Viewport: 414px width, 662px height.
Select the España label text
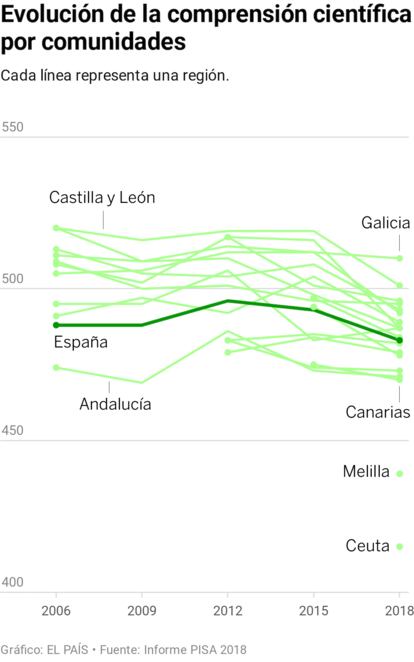[81, 342]
